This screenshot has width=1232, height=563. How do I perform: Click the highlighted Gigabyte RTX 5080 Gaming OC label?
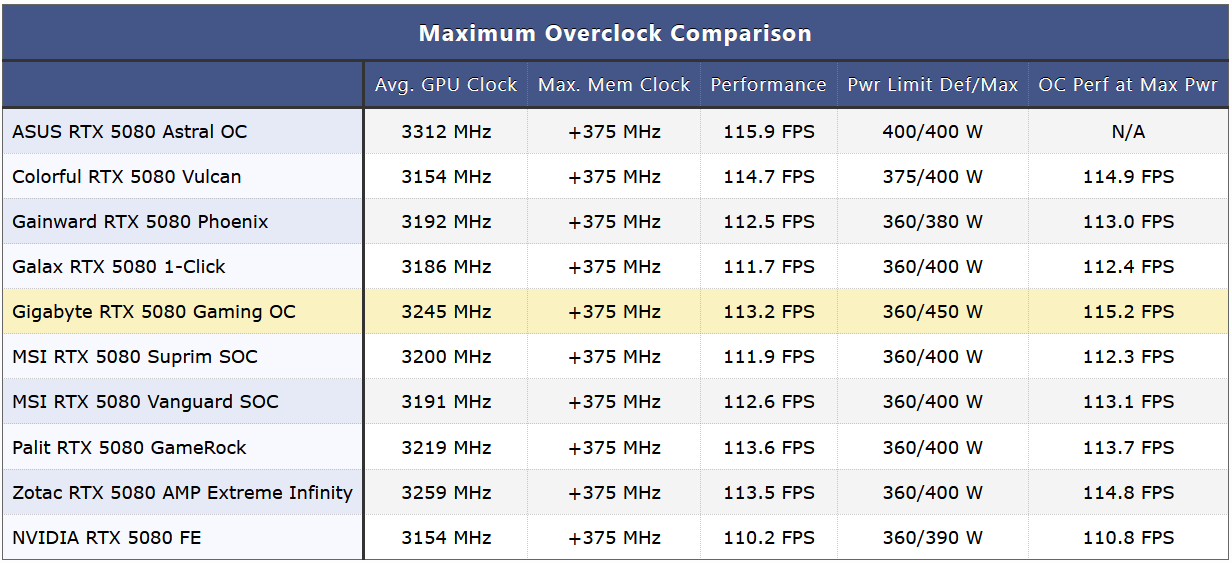(x=154, y=312)
